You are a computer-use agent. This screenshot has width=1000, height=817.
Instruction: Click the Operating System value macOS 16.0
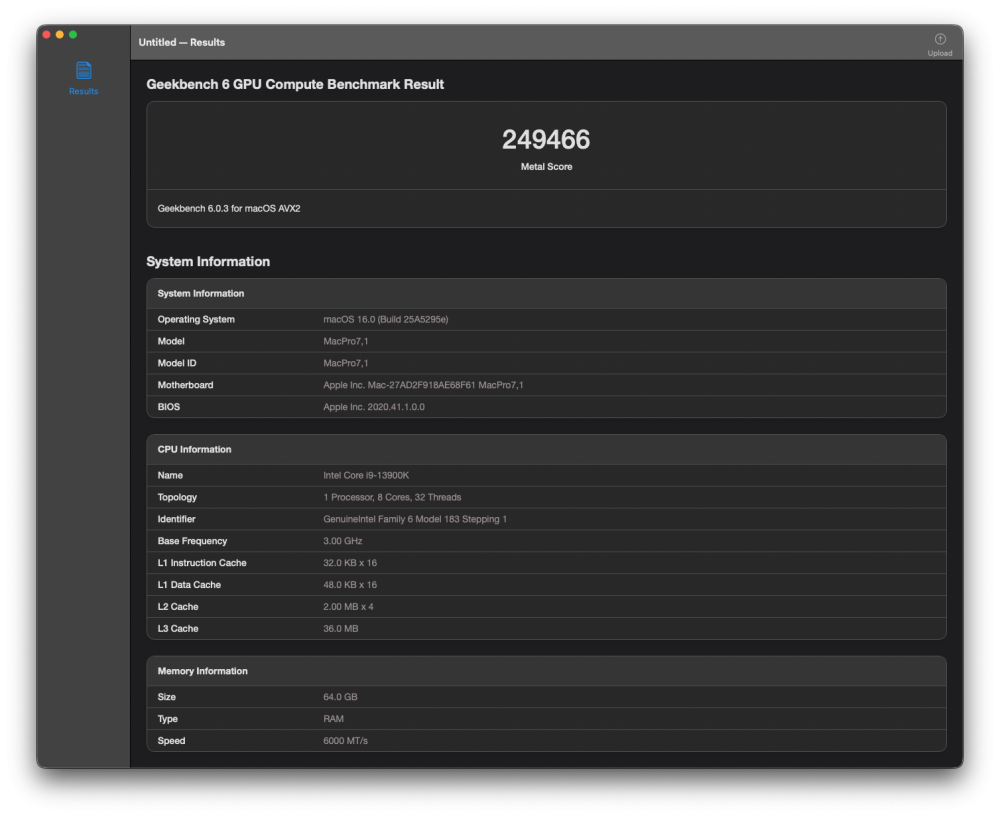(x=386, y=320)
